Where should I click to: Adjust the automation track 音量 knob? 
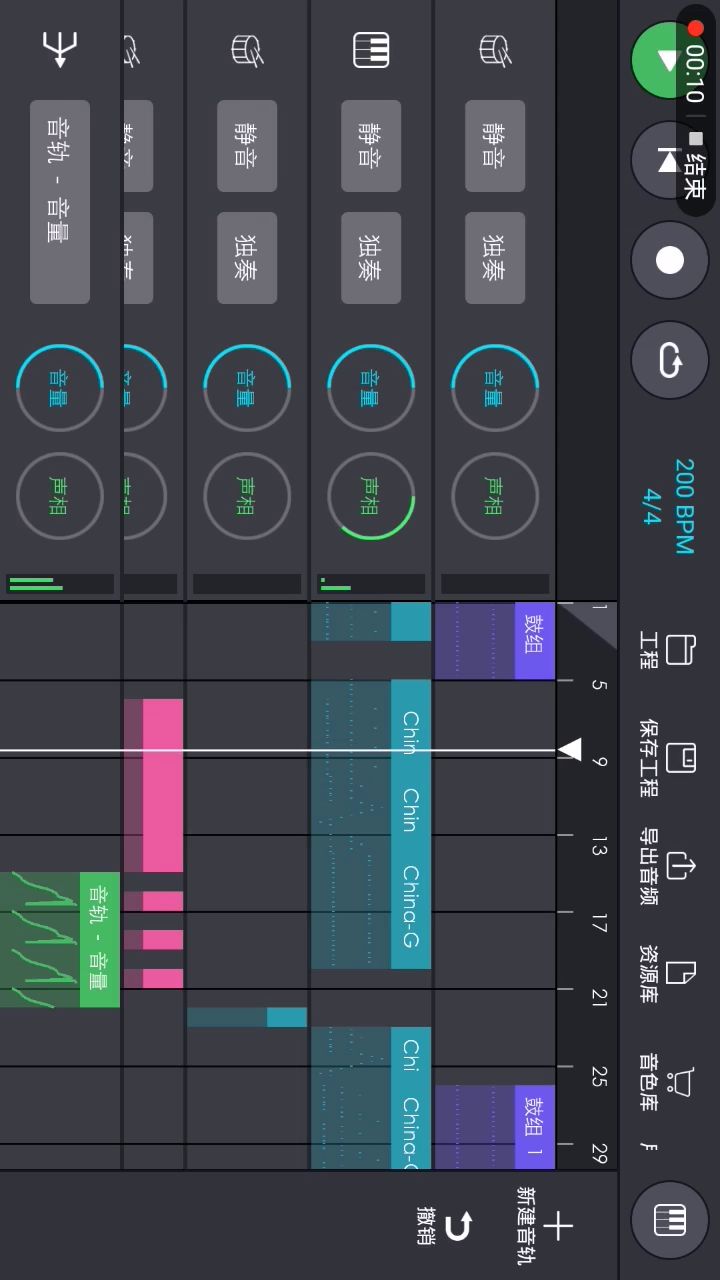(60, 388)
